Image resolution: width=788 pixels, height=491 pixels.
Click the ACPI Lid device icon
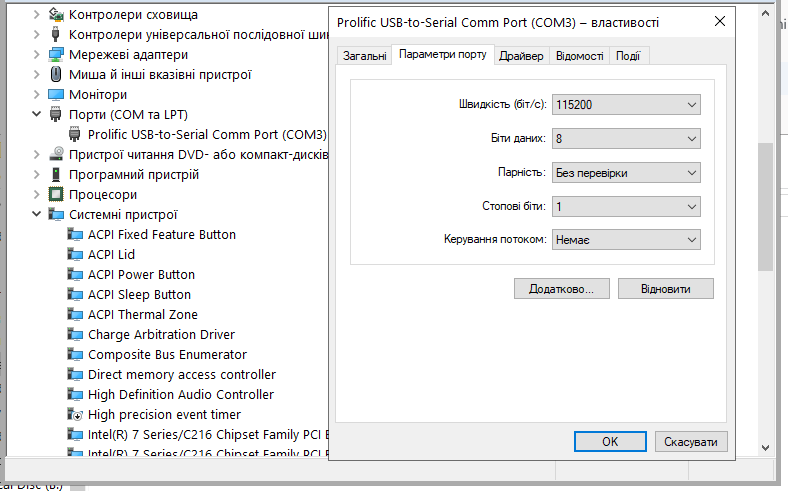(75, 254)
